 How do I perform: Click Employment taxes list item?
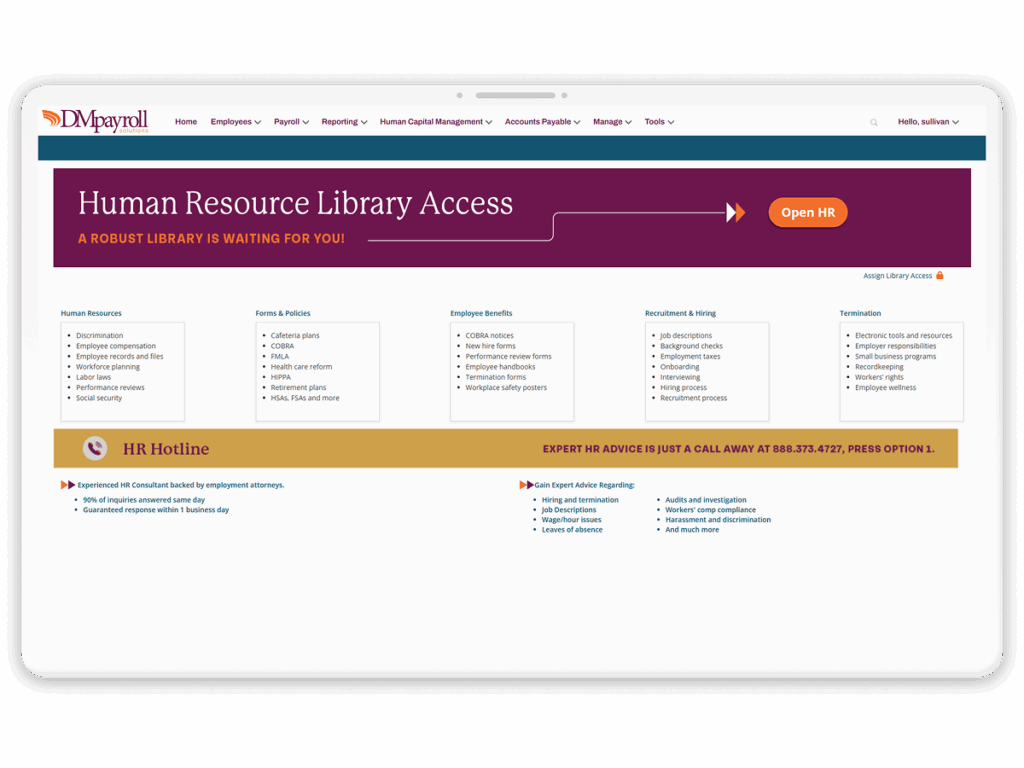tap(690, 357)
